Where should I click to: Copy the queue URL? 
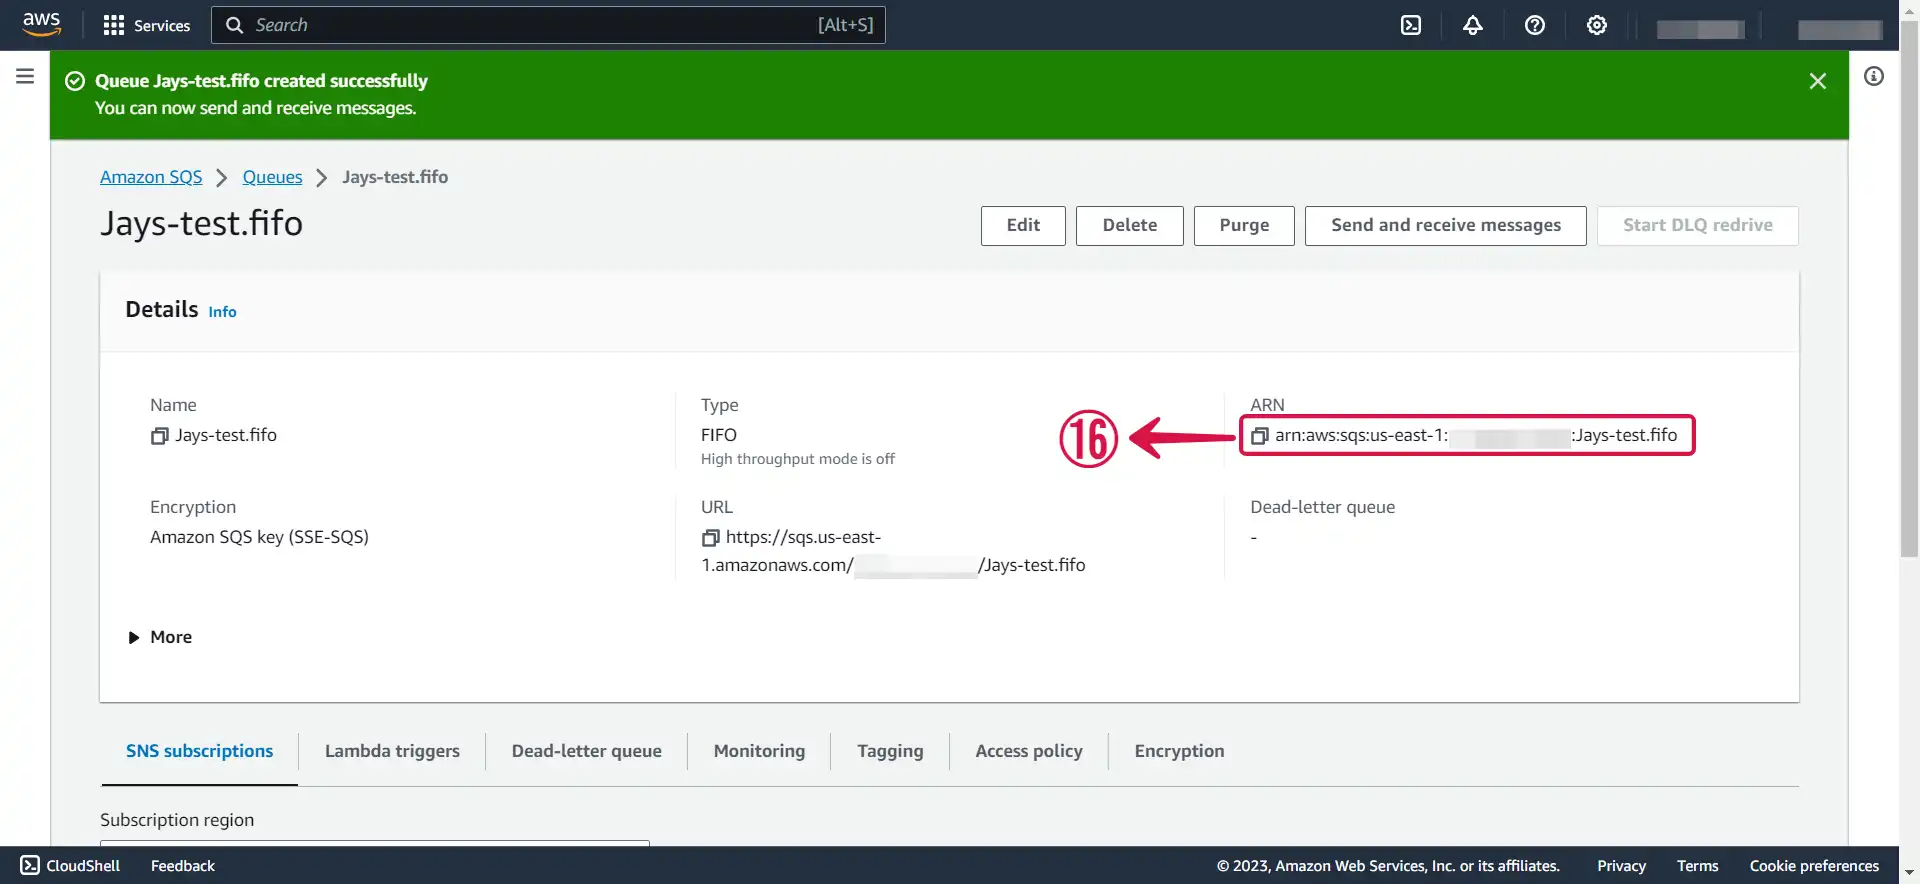(710, 538)
